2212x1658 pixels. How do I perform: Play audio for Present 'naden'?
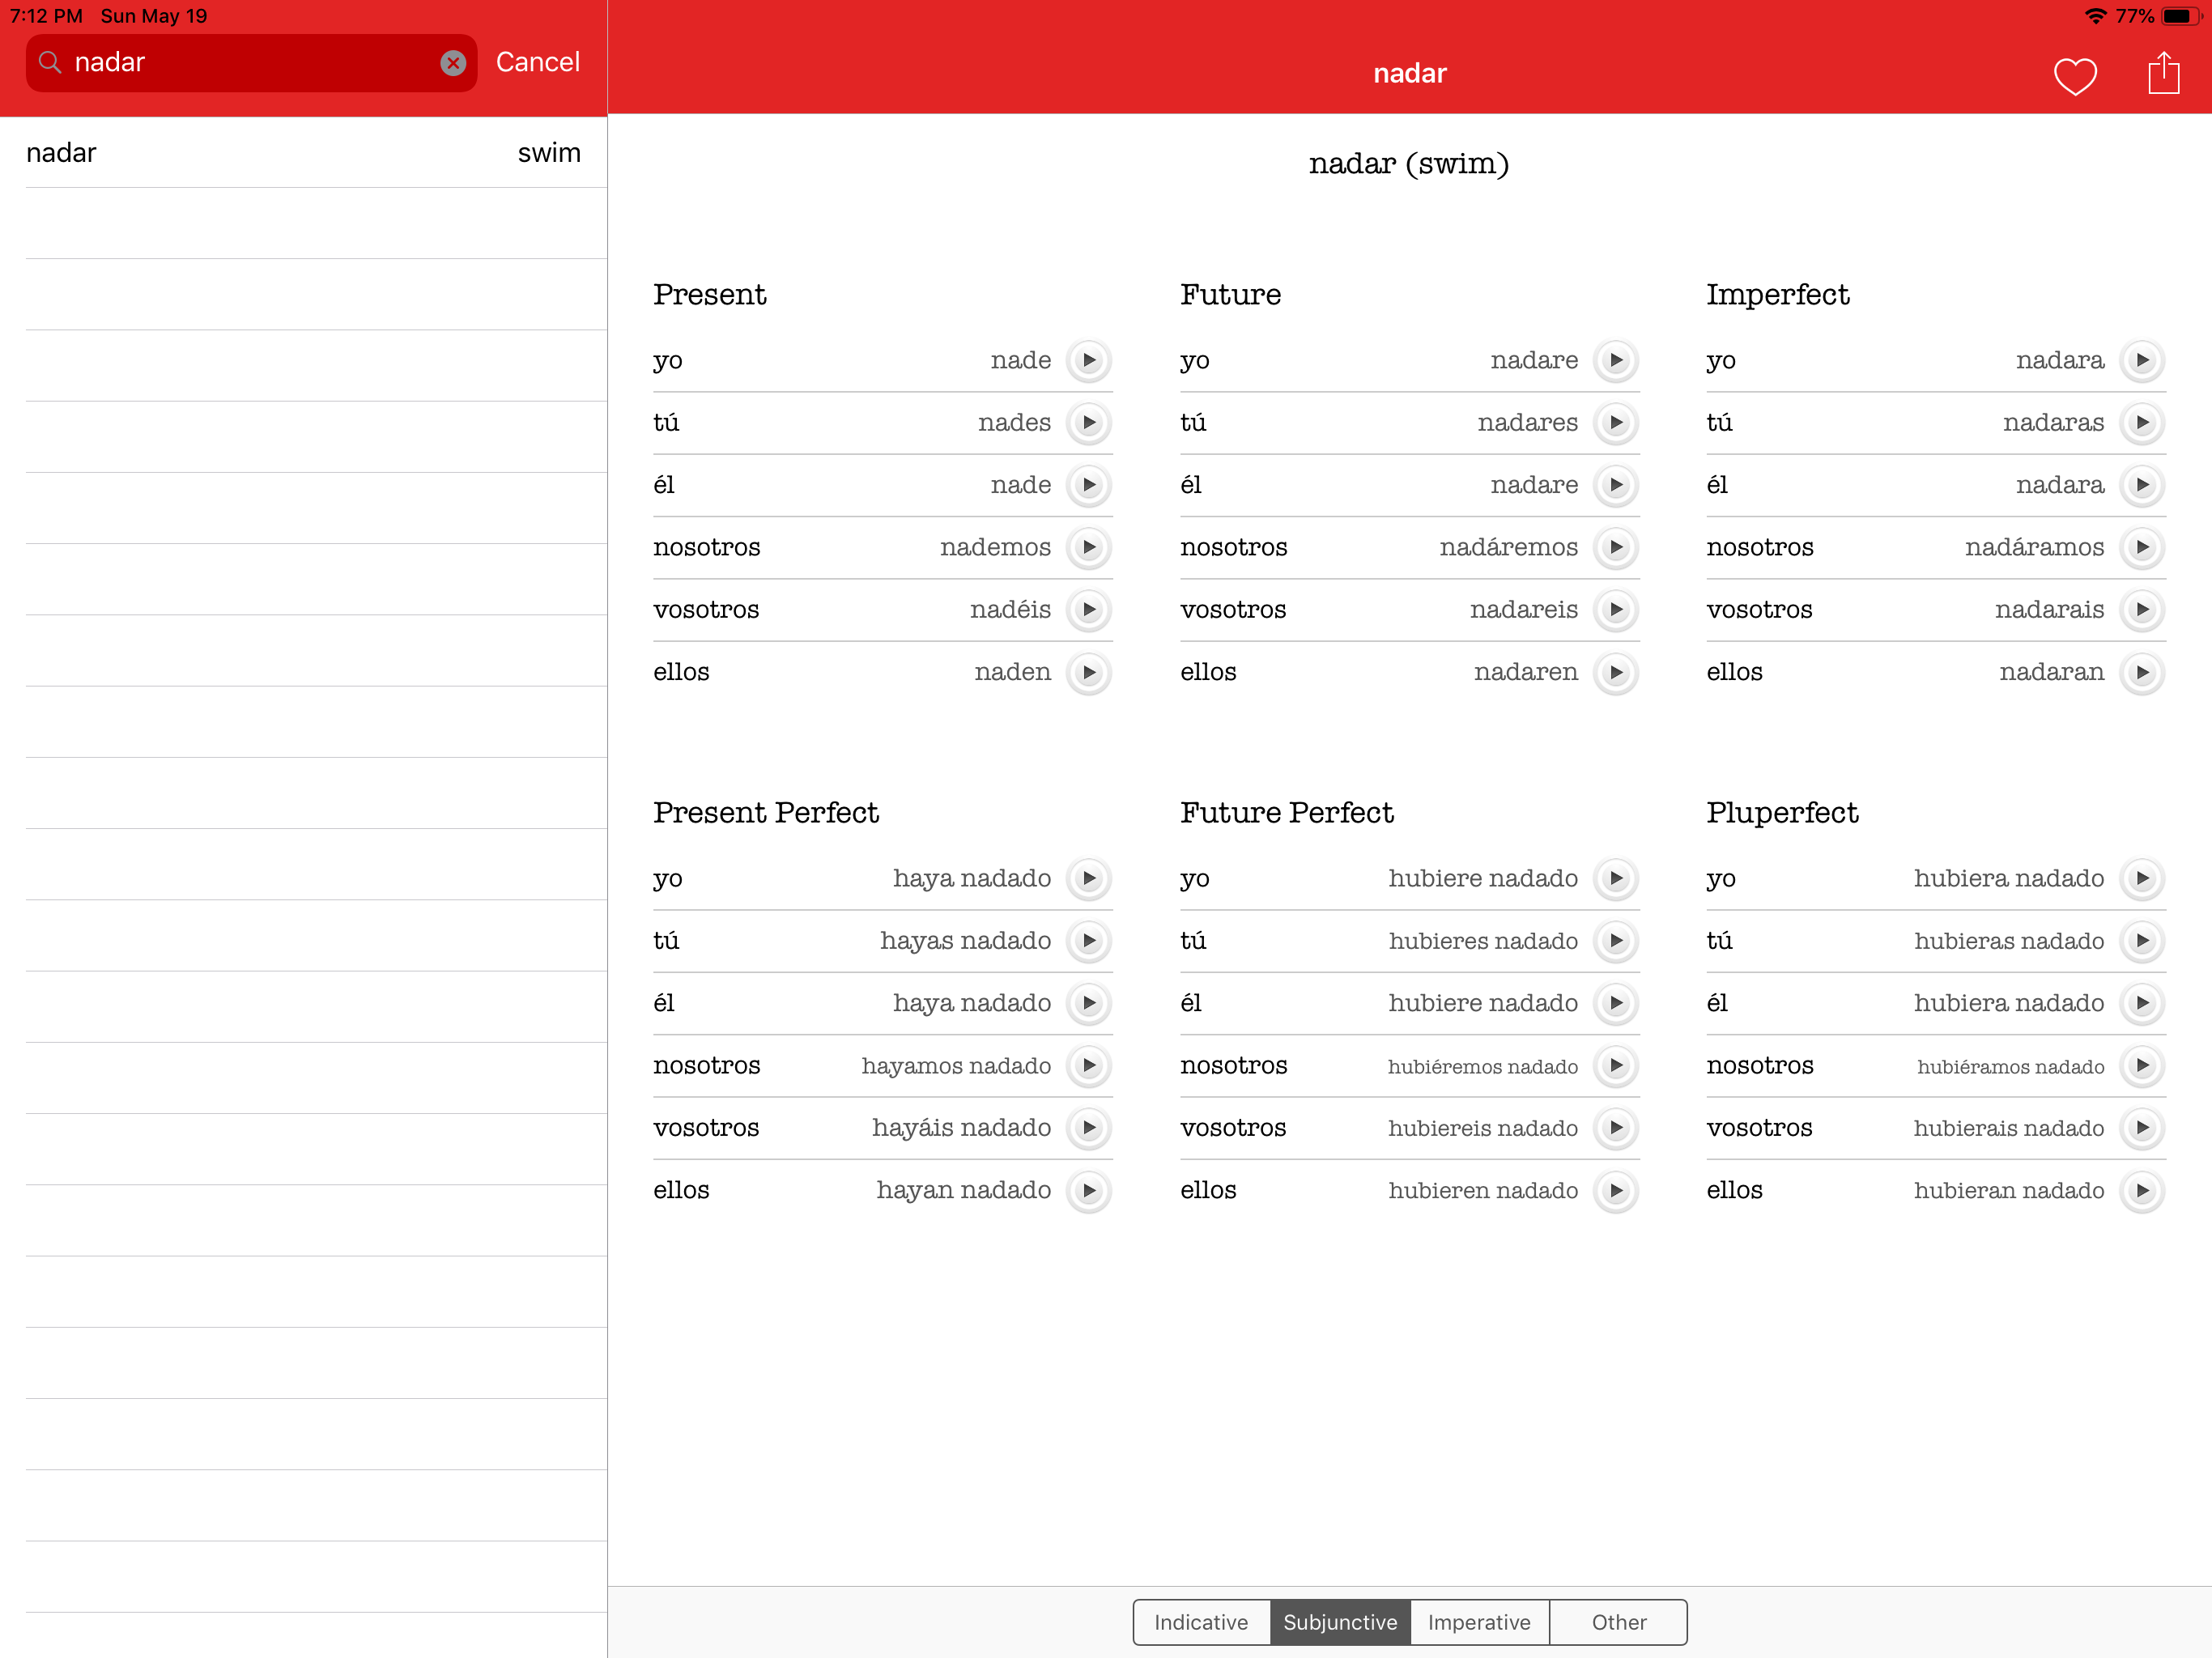(x=1089, y=672)
